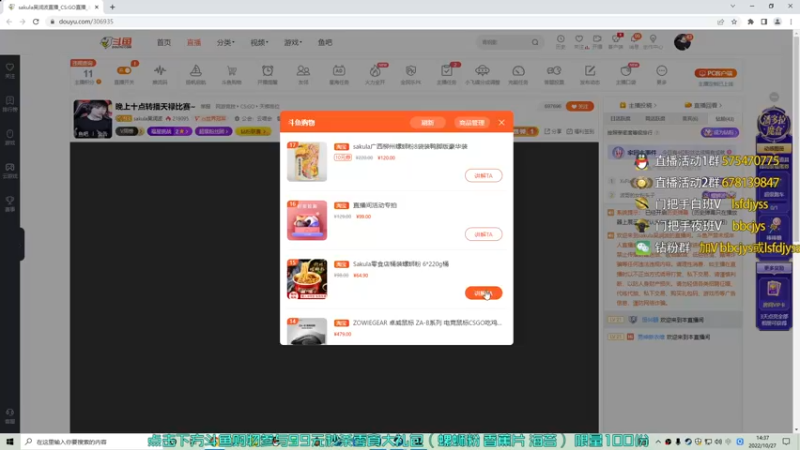Open the checklist tasks icon with red badge
Screen dimensions: 800x450
[x=446, y=71]
